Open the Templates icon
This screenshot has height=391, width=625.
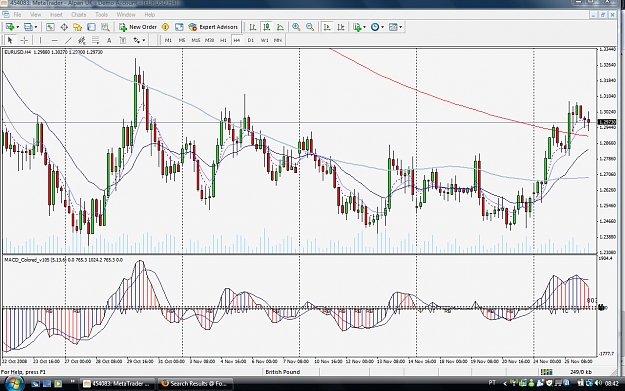393,27
